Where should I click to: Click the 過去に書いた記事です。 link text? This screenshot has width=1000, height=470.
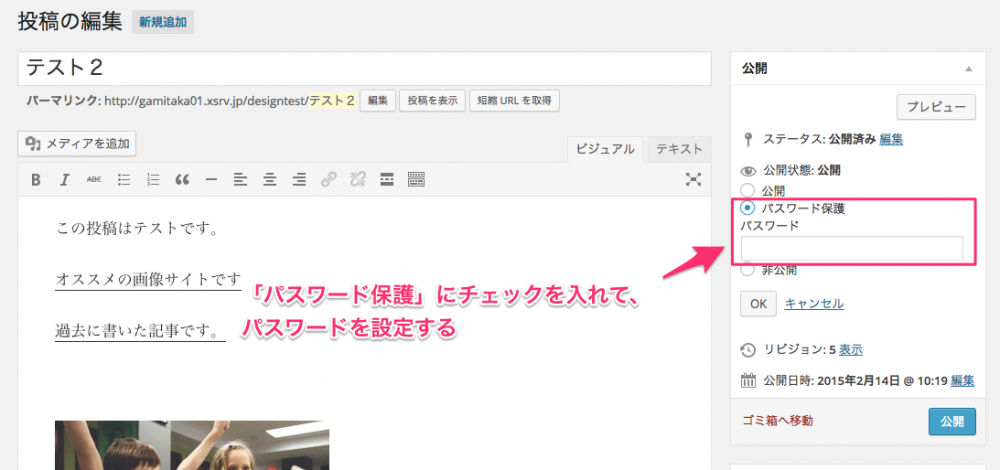[x=140, y=330]
